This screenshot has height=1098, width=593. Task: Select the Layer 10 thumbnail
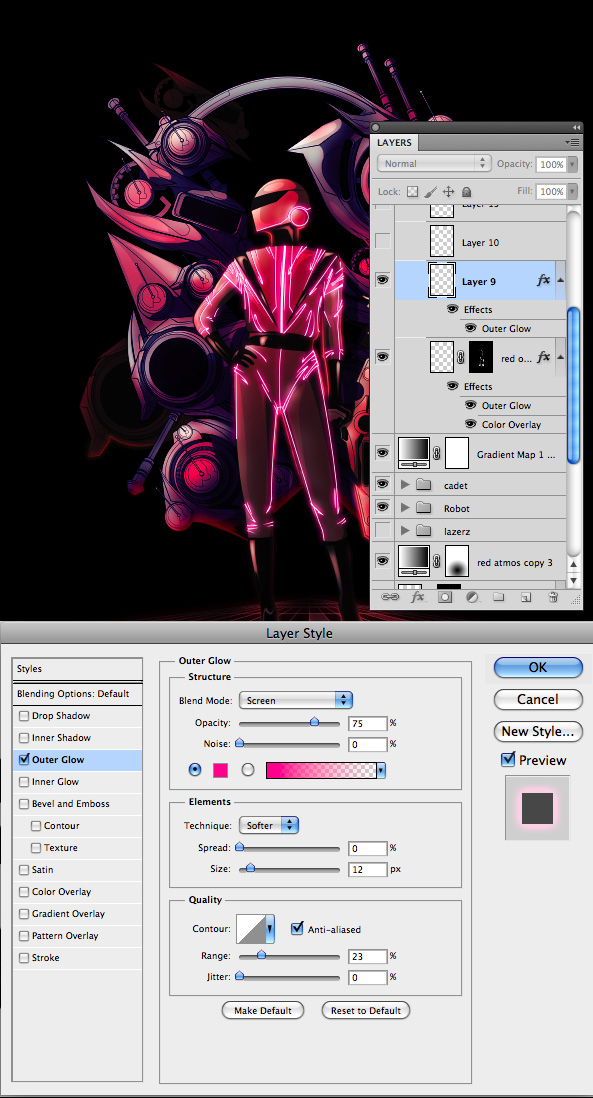pos(441,241)
